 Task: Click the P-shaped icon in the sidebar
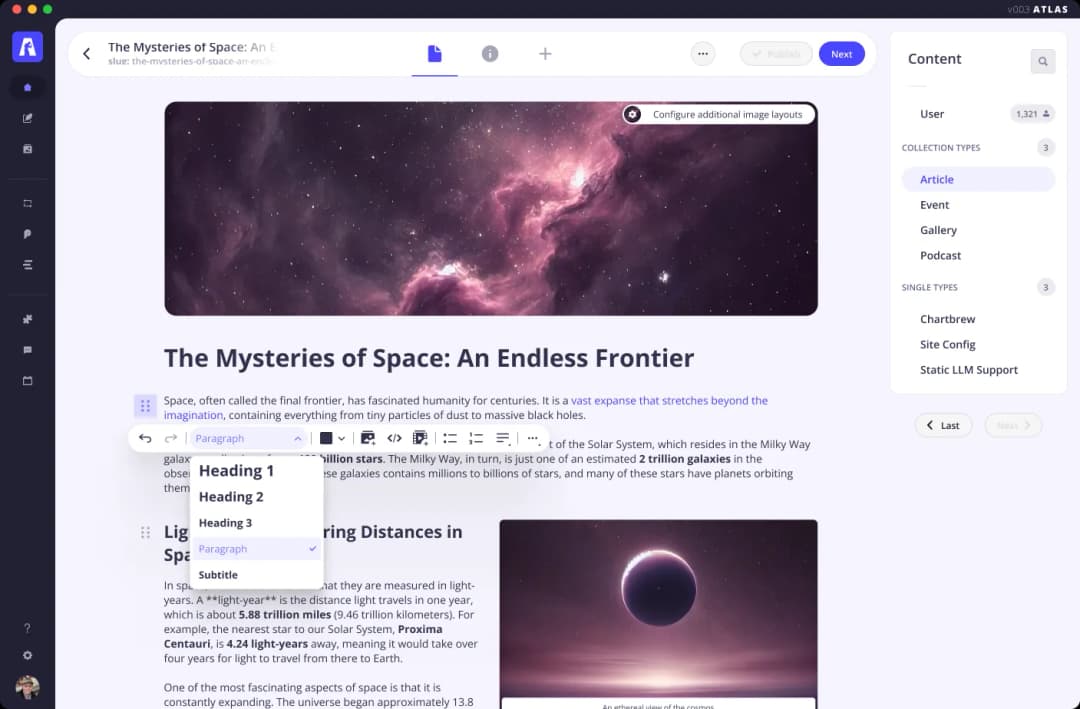pos(28,234)
